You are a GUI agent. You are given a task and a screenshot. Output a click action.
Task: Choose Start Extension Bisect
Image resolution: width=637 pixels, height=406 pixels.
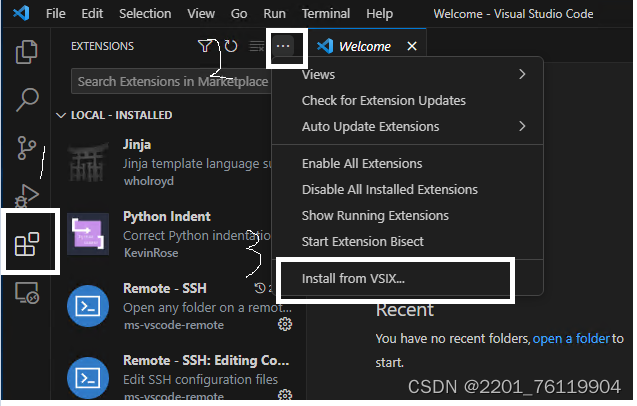[x=408, y=241]
